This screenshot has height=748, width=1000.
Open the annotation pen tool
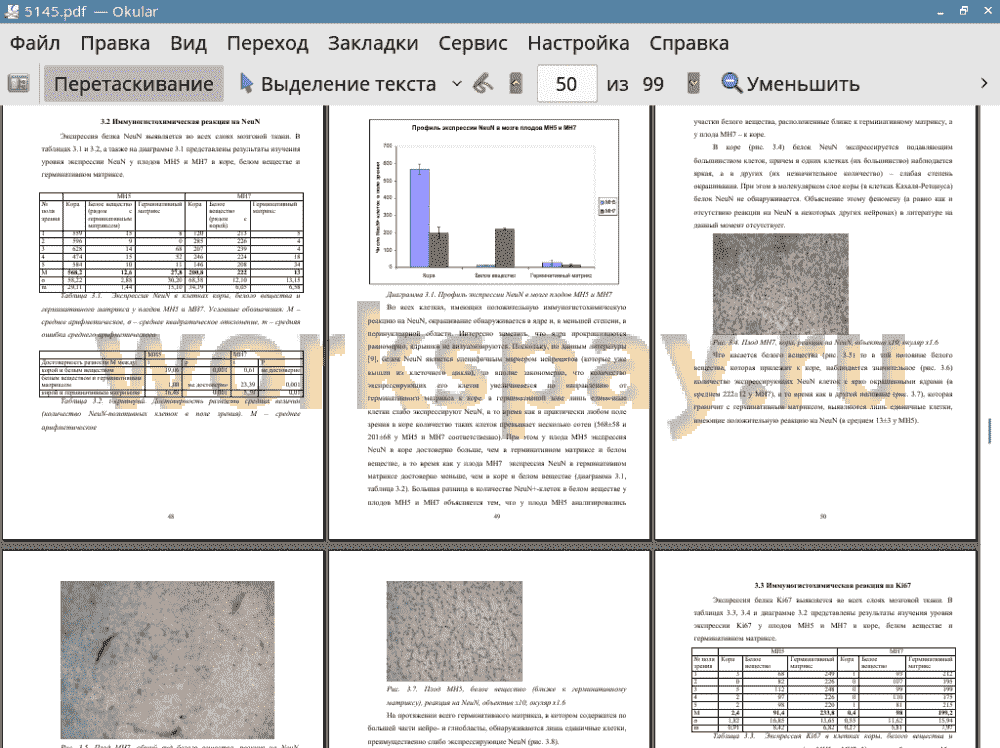[x=483, y=84]
